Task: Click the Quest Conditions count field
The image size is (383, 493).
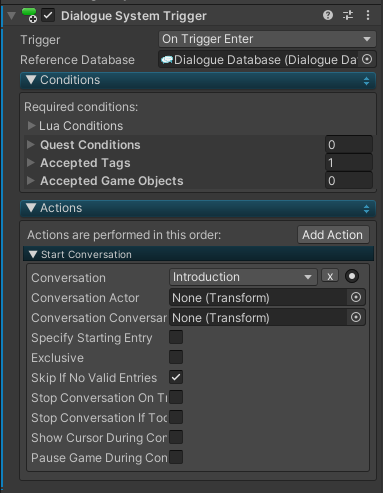Action: [349, 145]
